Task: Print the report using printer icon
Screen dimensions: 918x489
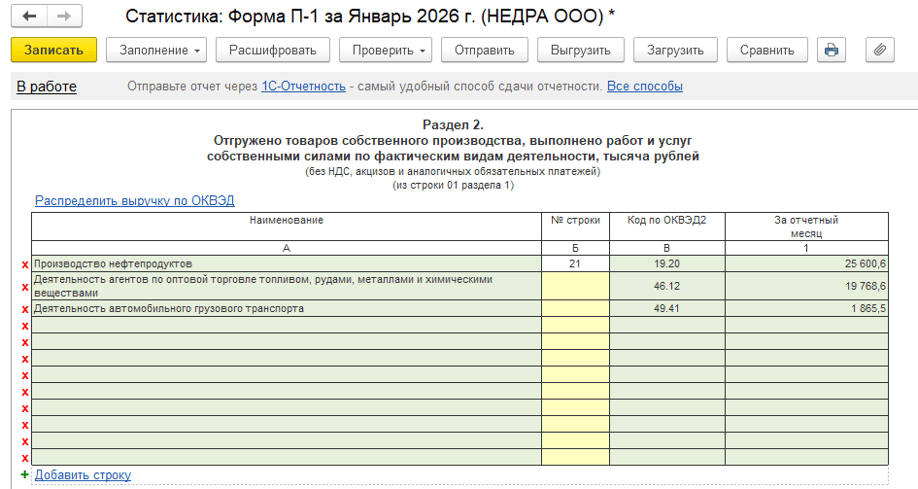Action: pos(831,50)
